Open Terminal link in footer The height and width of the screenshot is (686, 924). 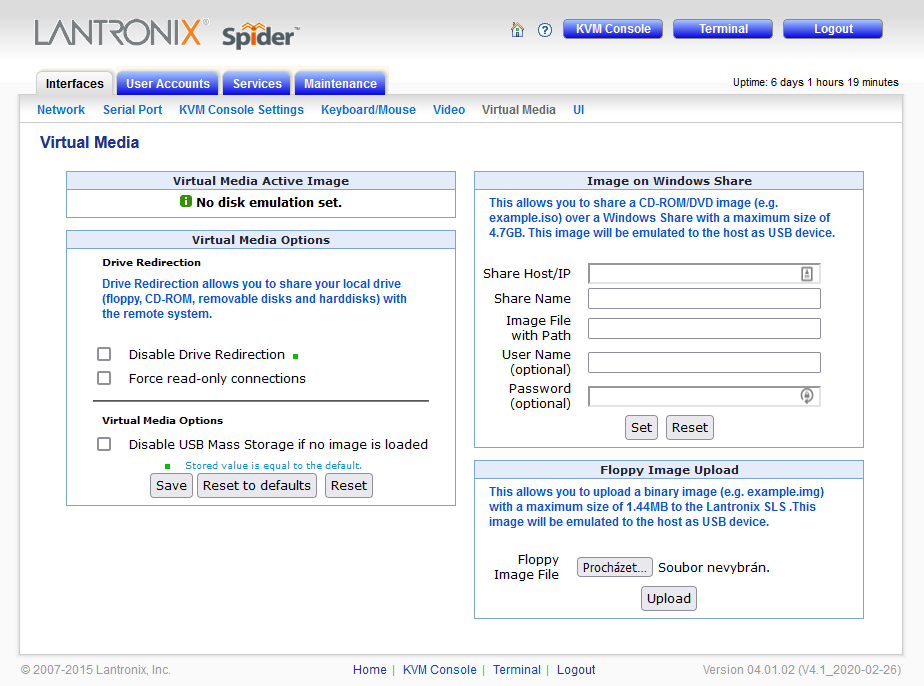[516, 670]
